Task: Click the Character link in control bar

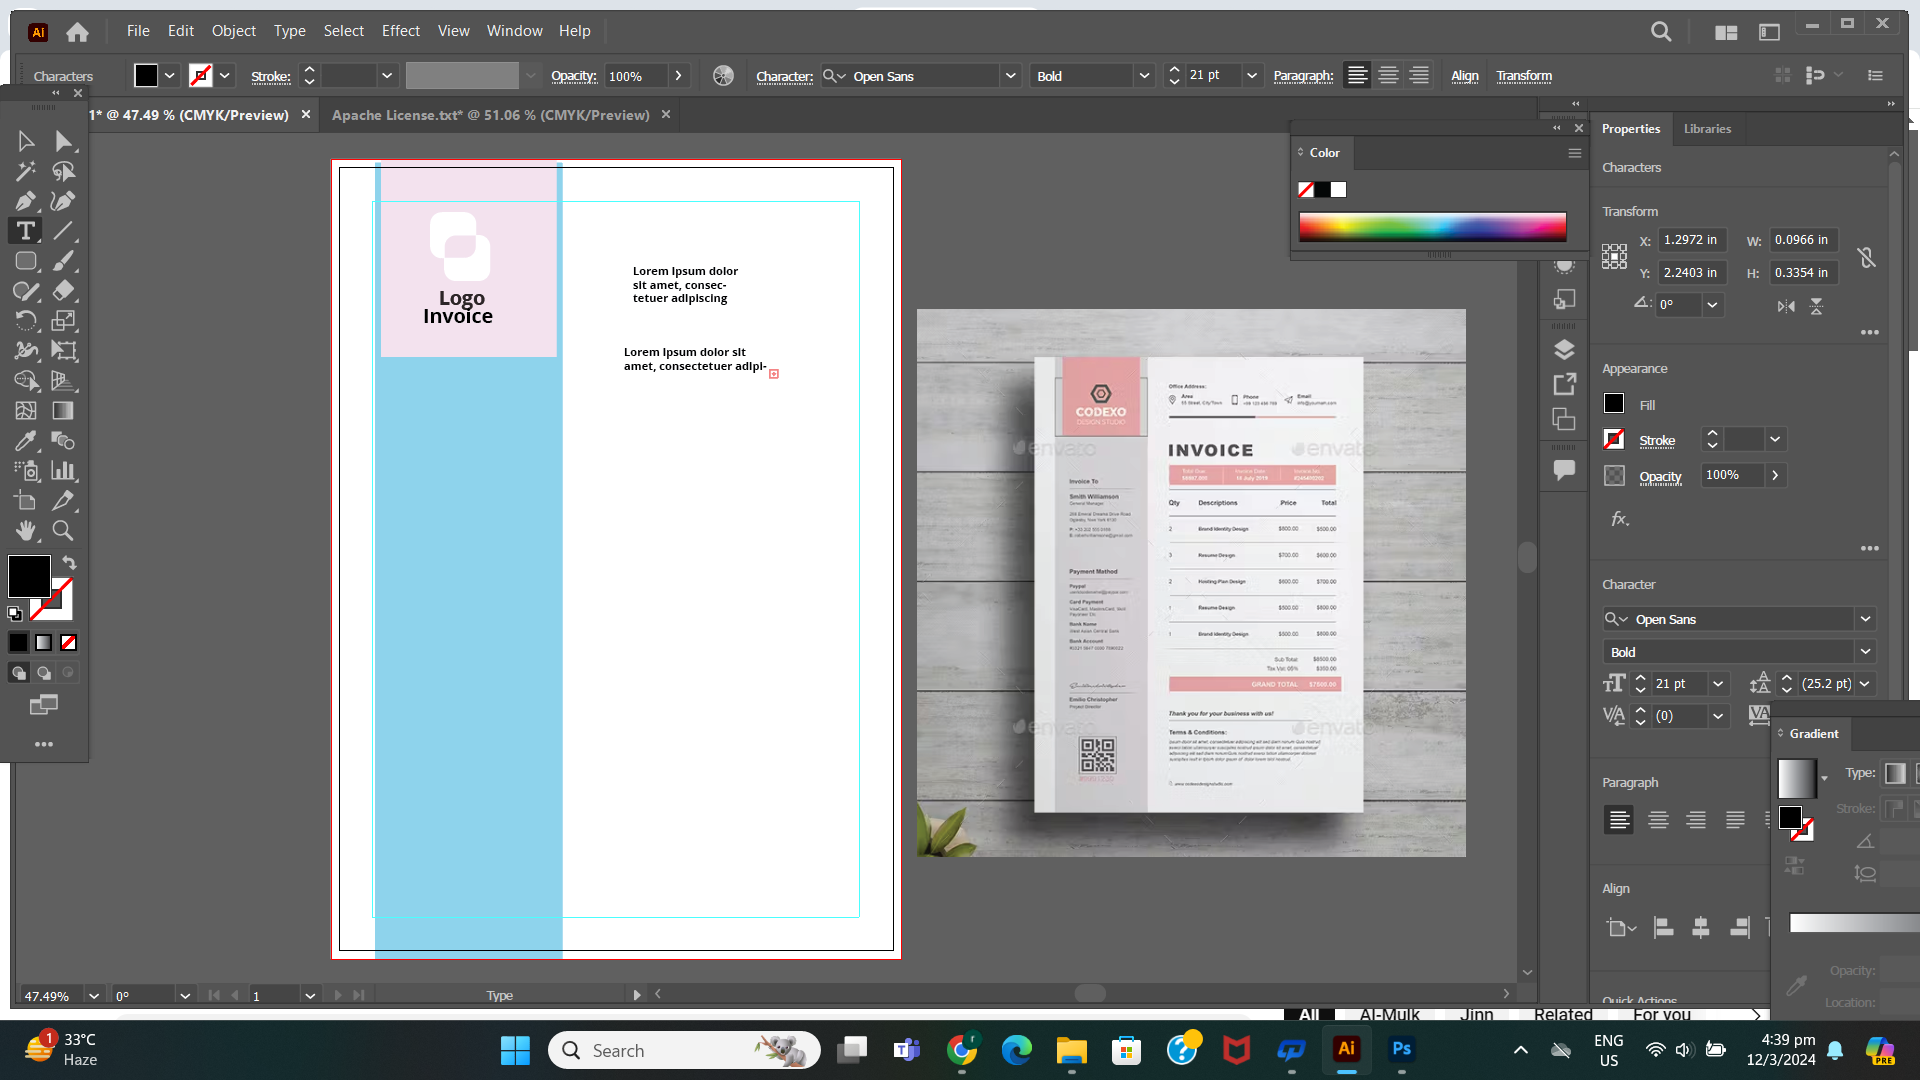Action: pyautogui.click(x=784, y=76)
